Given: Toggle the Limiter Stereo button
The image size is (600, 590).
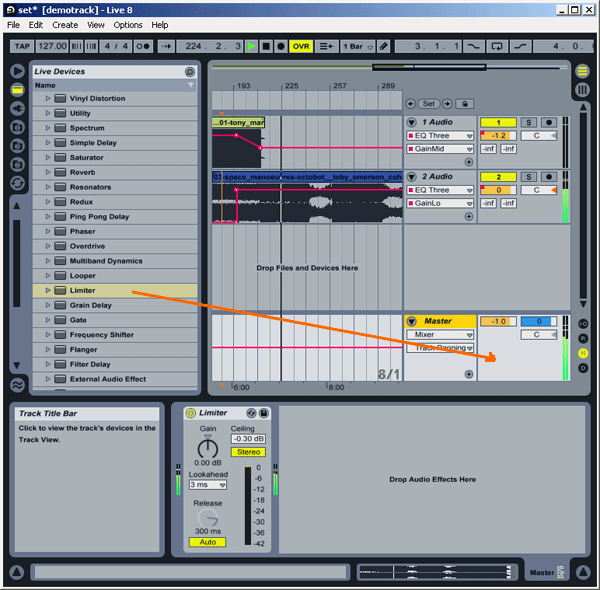Looking at the screenshot, I should click(x=247, y=452).
